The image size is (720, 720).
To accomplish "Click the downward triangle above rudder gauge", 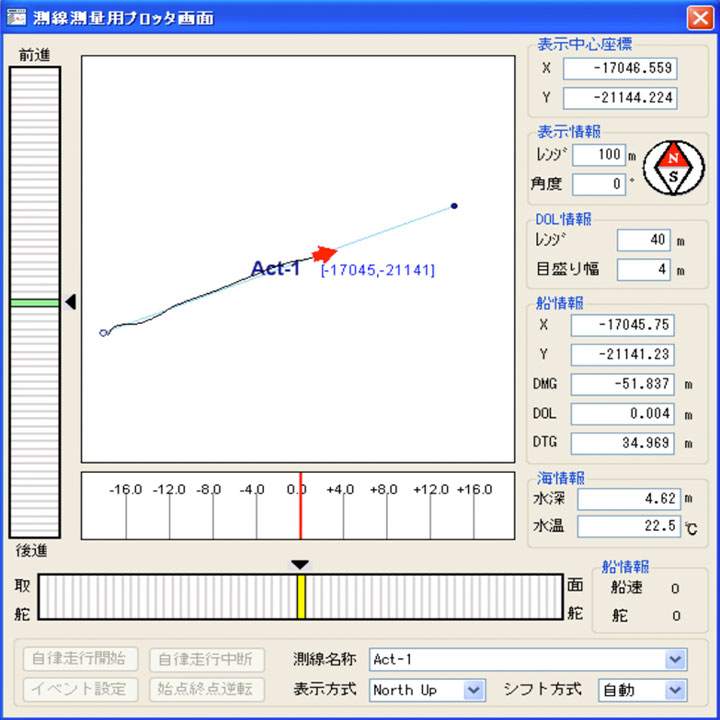I will coord(300,565).
